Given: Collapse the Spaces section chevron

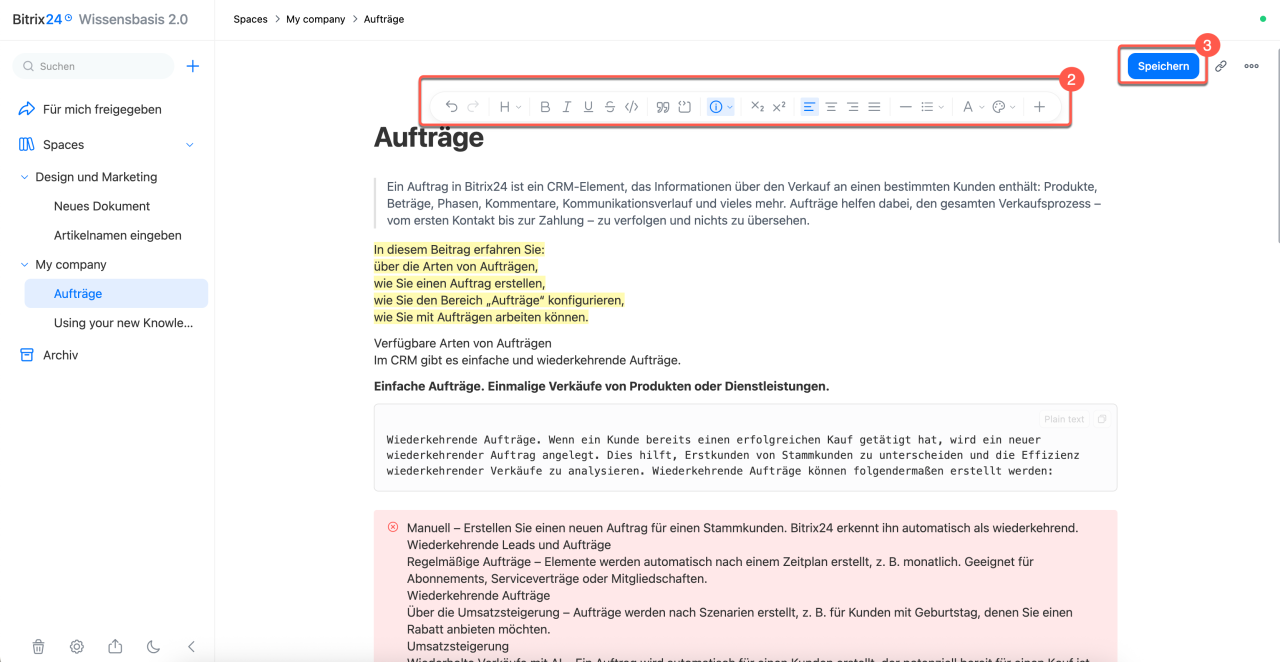Looking at the screenshot, I should click(190, 145).
